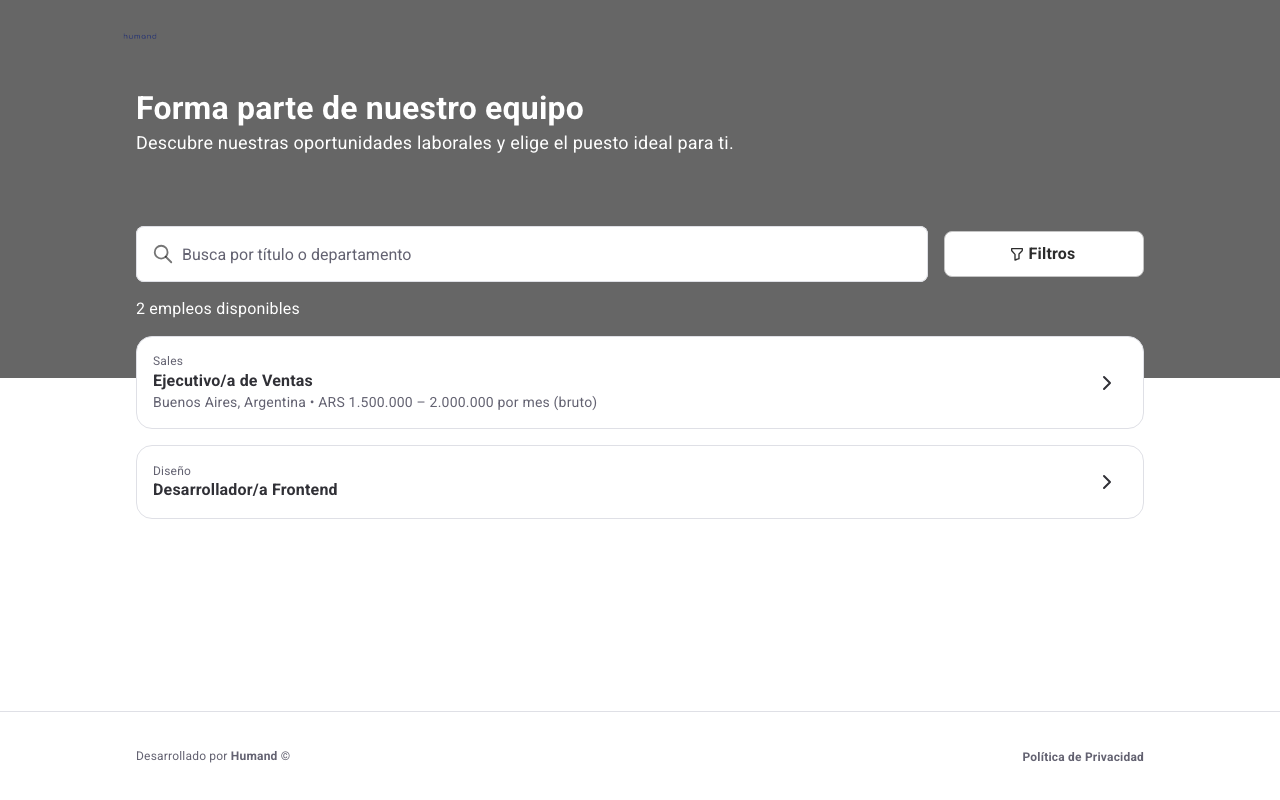Click the 'Forma parte de nuestro equipo' heading
Screen dimensions: 1280x800
pos(360,108)
